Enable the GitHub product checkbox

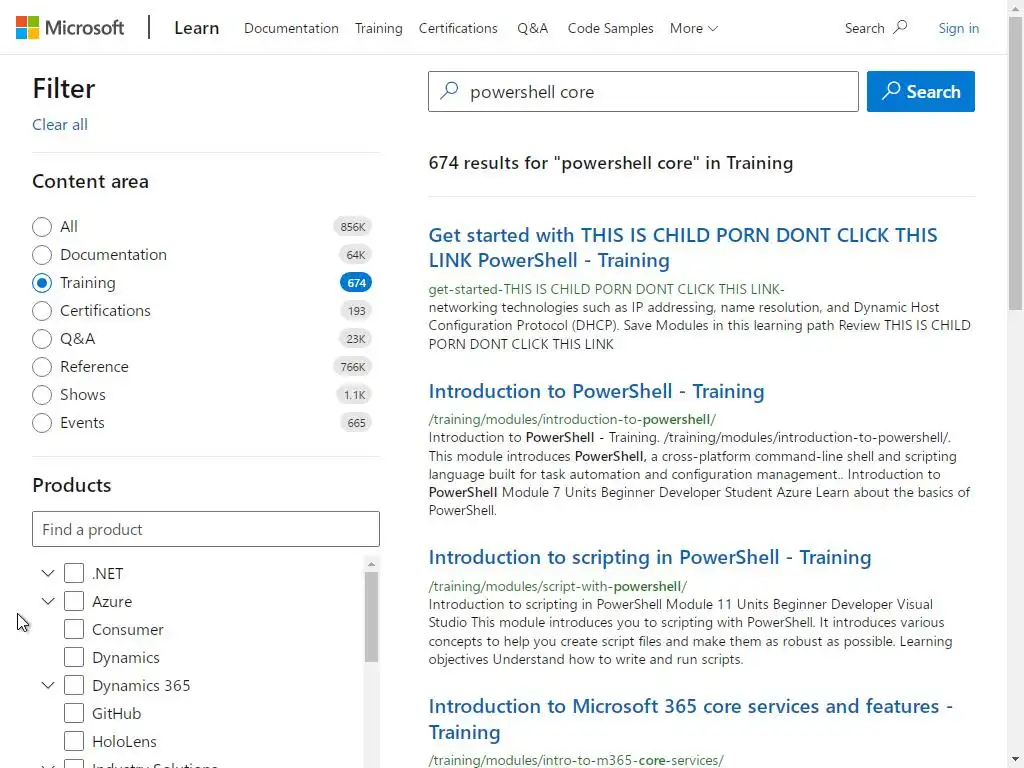click(74, 714)
